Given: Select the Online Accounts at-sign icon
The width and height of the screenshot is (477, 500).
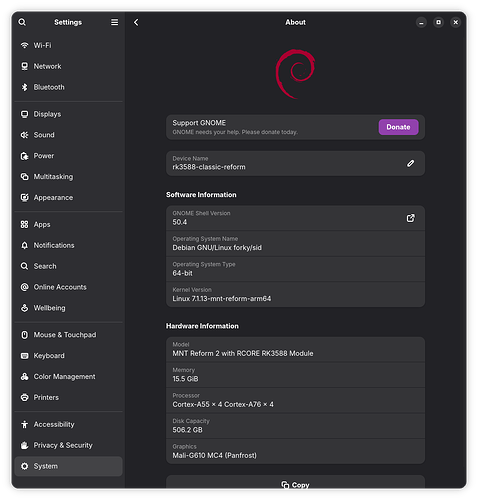Looking at the screenshot, I should point(24,287).
